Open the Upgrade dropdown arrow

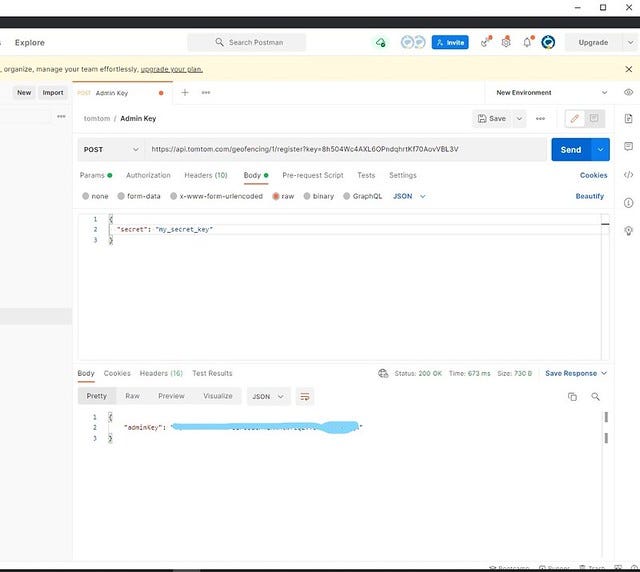click(630, 42)
